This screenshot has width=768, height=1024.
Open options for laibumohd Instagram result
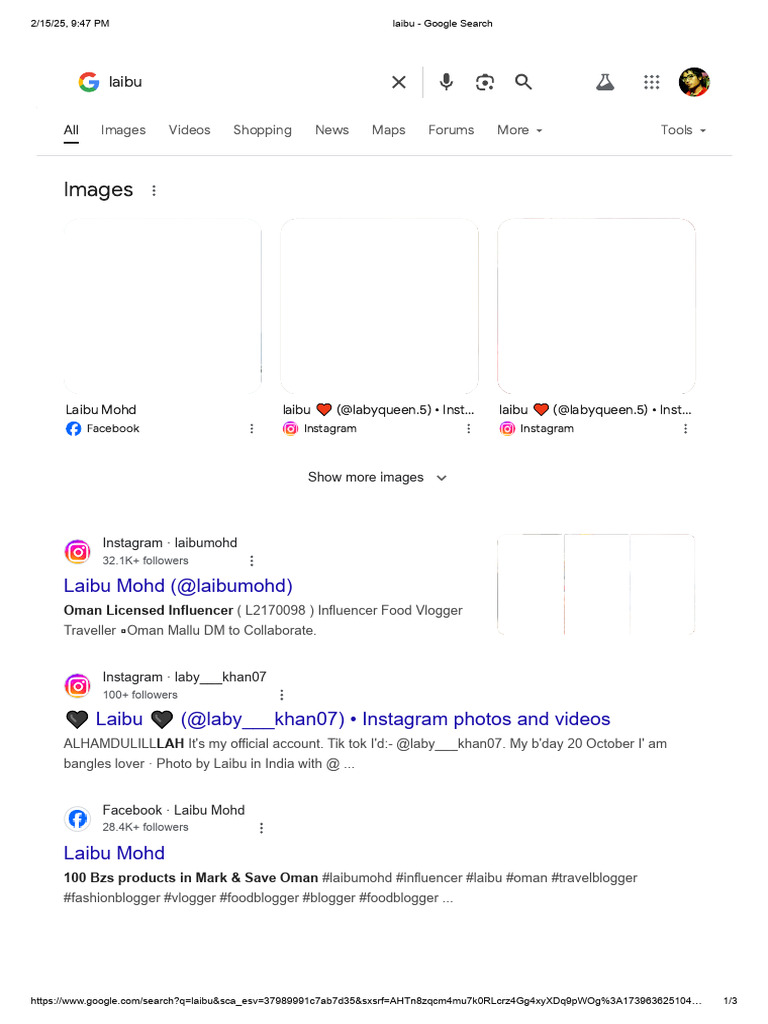pyautogui.click(x=252, y=561)
